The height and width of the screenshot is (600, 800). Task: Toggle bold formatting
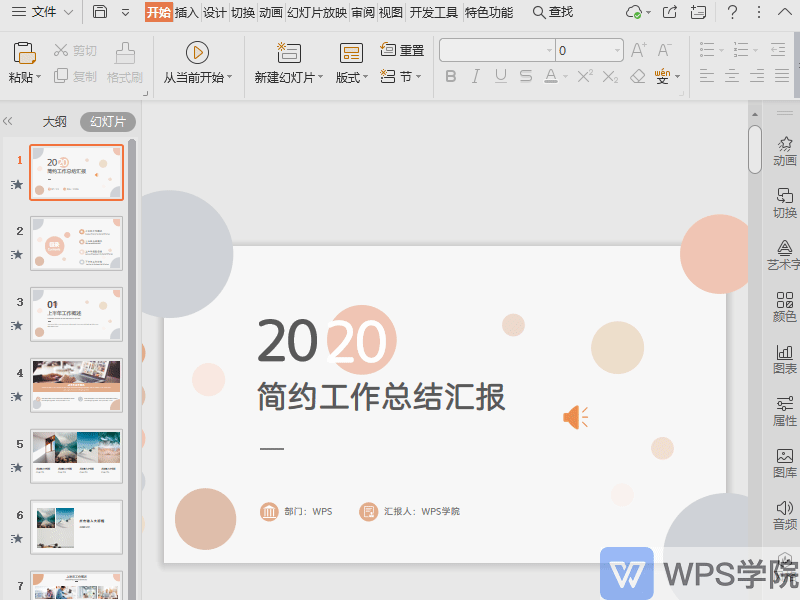[451, 76]
